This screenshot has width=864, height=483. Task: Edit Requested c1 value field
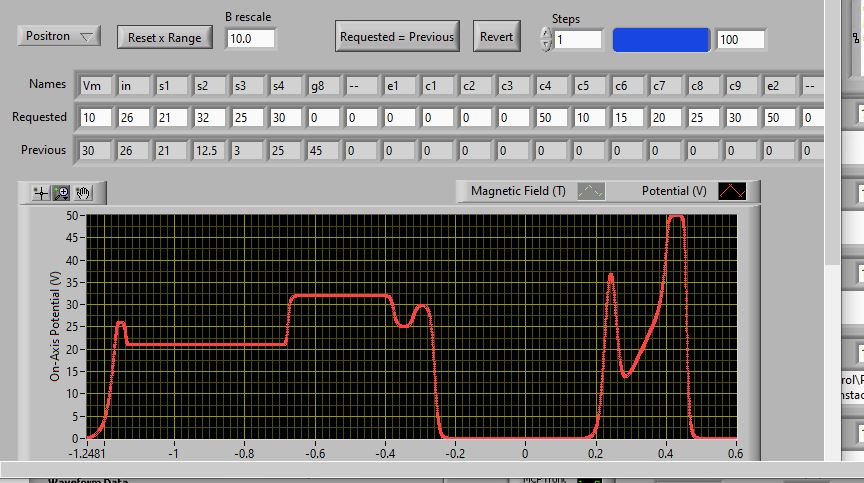click(x=438, y=117)
